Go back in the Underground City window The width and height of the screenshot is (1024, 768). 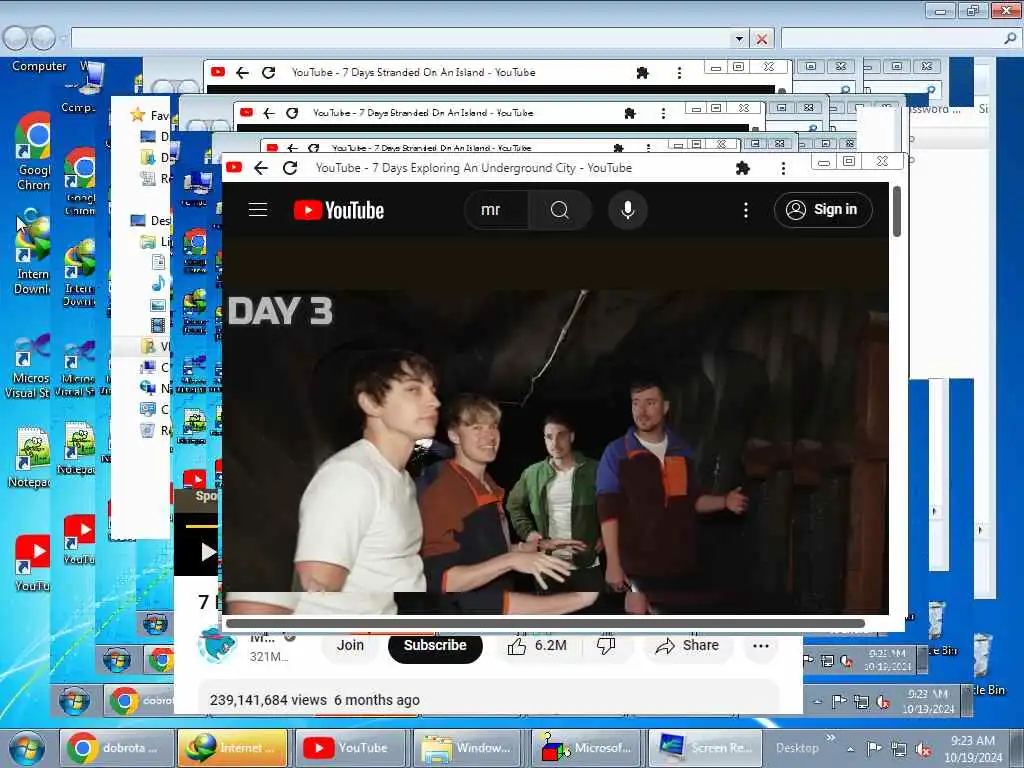(261, 168)
